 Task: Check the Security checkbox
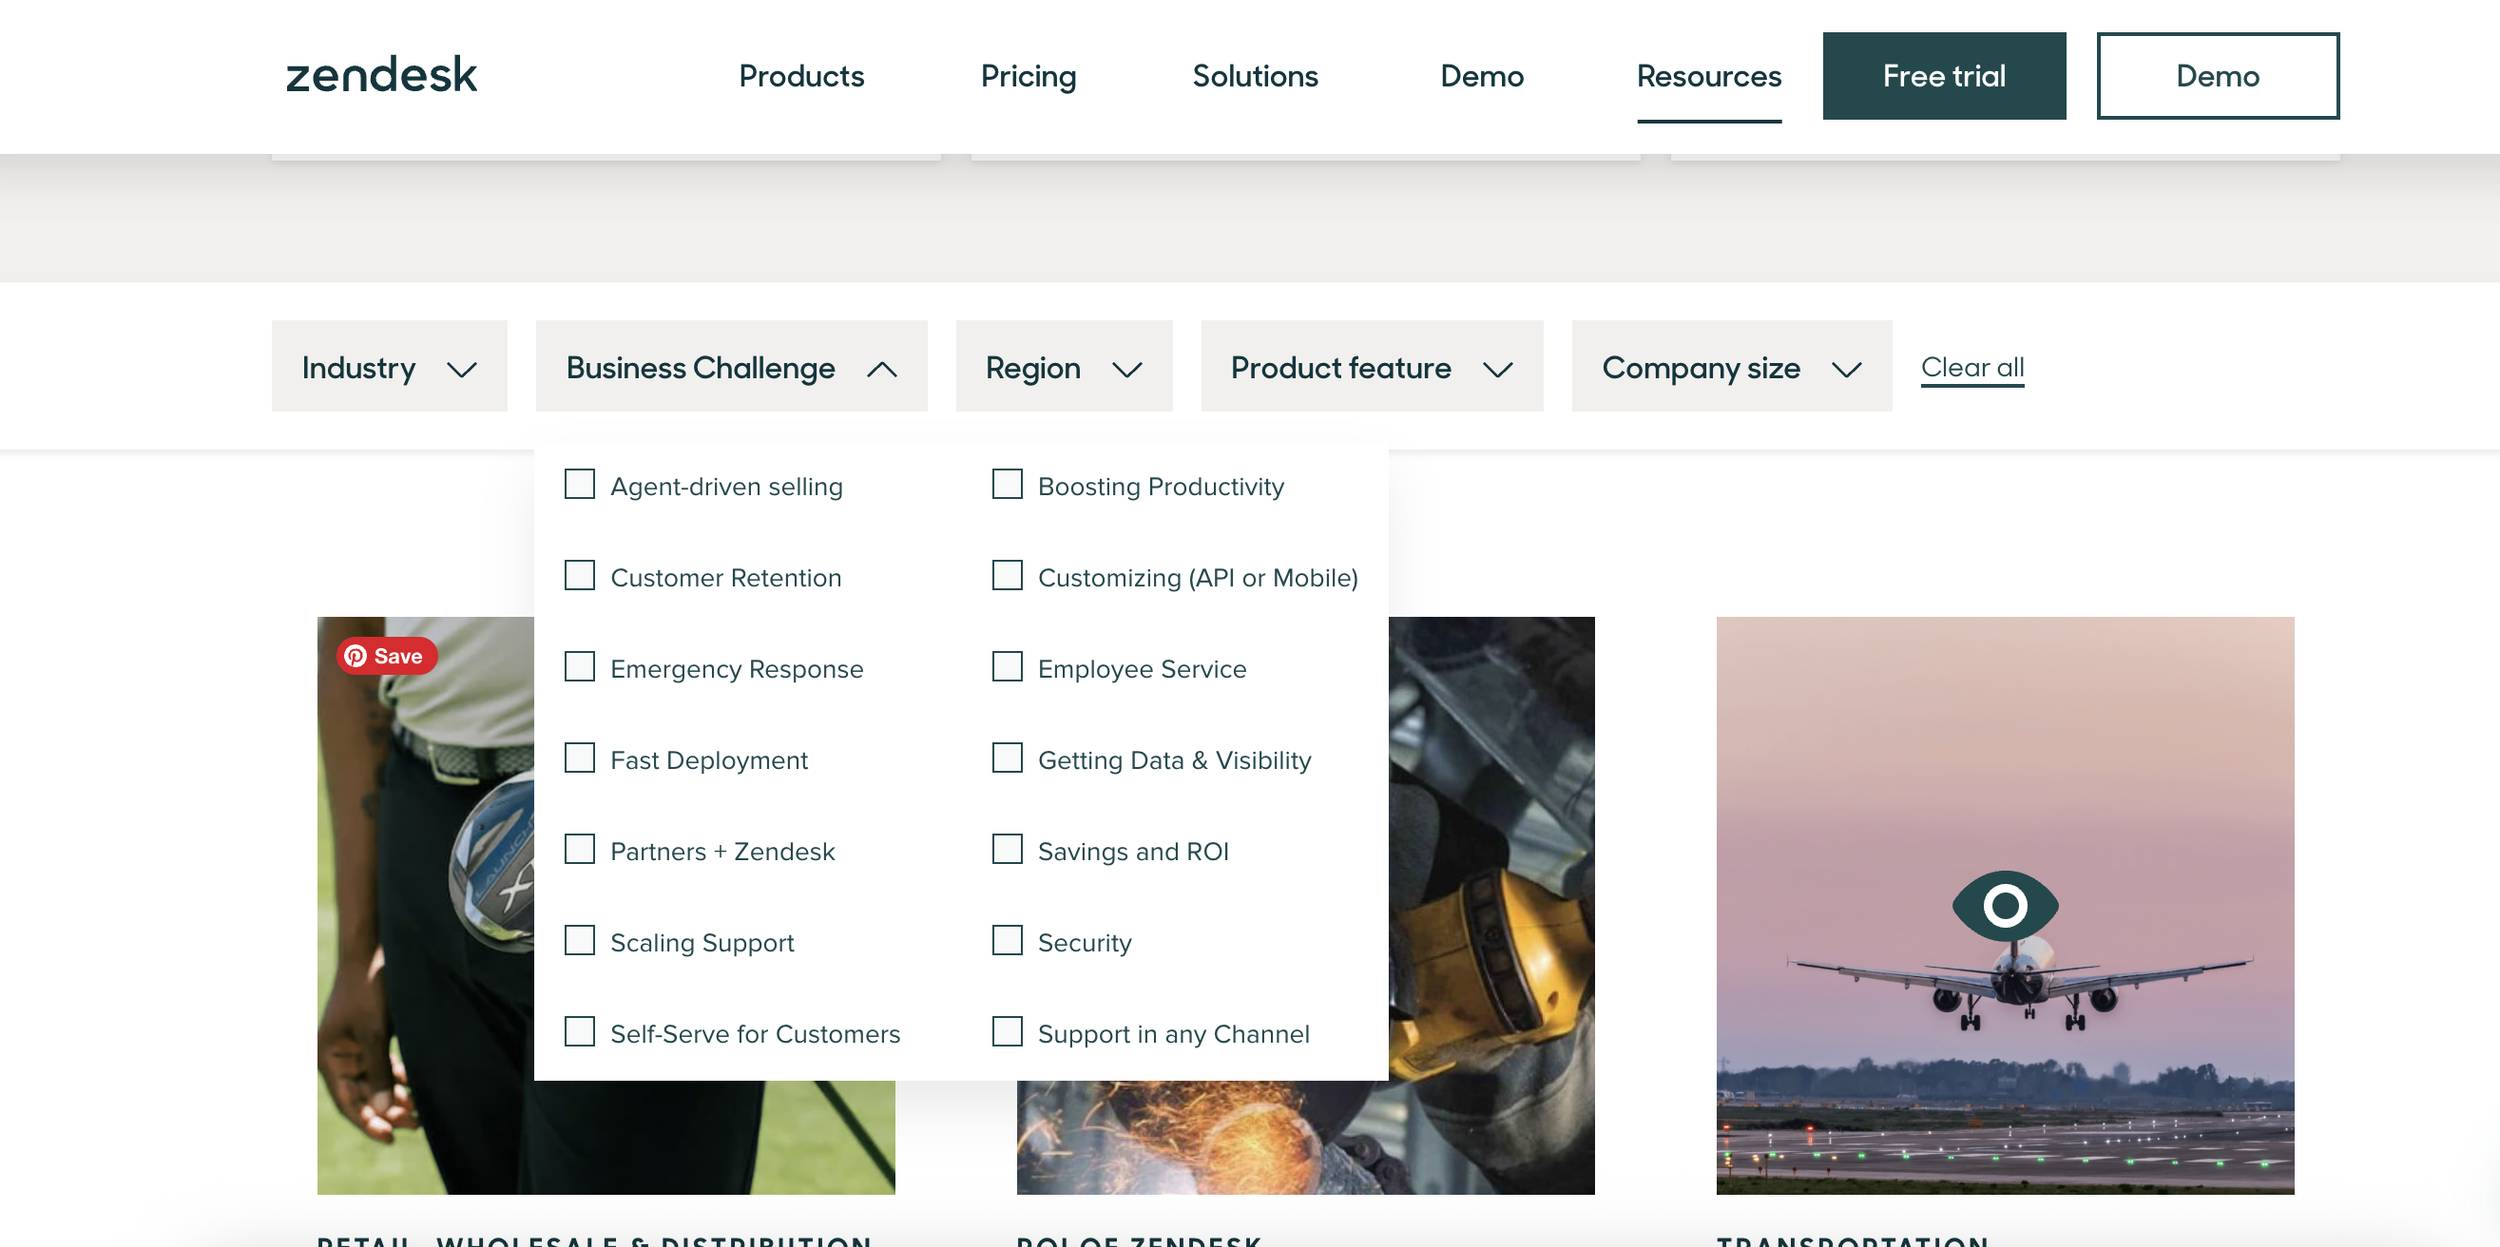click(1007, 941)
